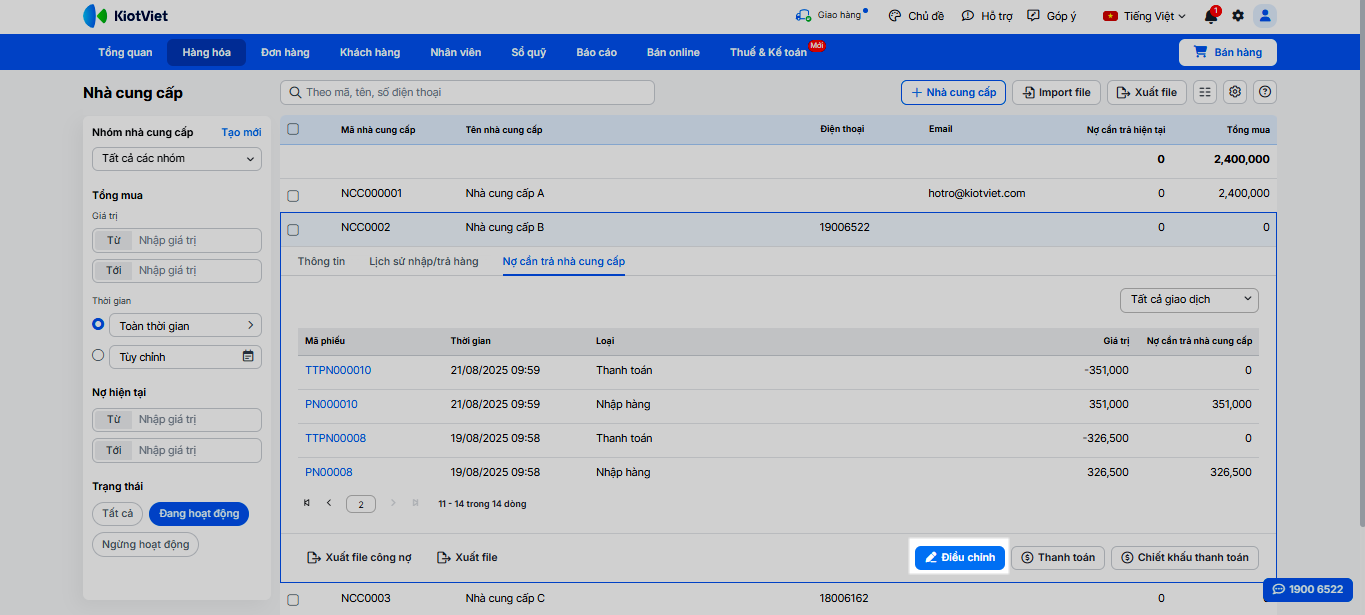Open the settings gear in top bar
The width and height of the screenshot is (1365, 615).
(x=1238, y=16)
